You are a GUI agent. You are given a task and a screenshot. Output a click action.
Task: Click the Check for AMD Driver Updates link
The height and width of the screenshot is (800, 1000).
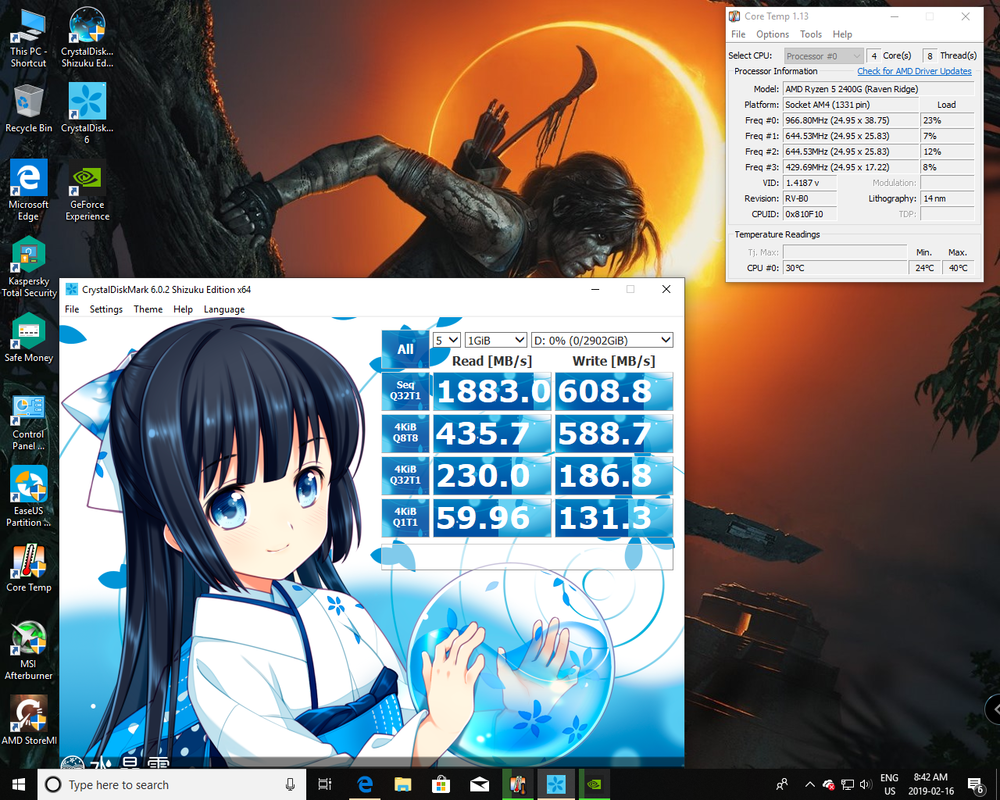914,71
